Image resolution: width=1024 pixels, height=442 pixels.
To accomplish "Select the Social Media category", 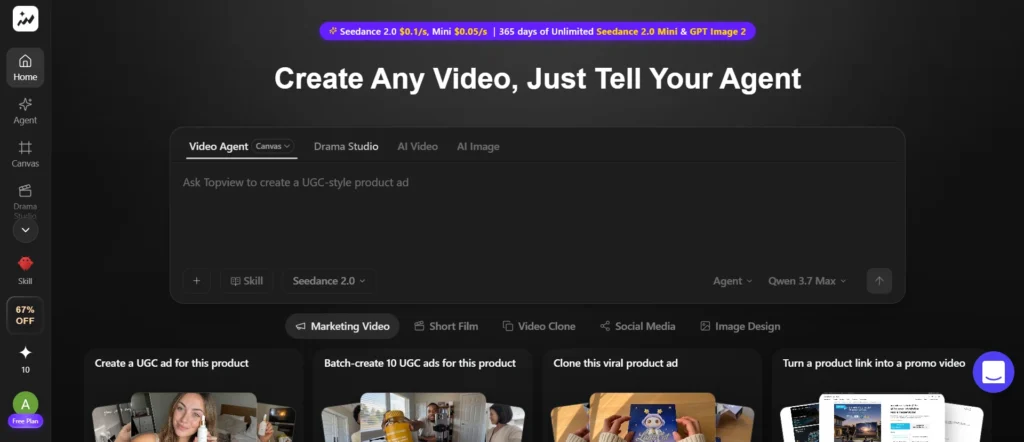I will coord(637,326).
